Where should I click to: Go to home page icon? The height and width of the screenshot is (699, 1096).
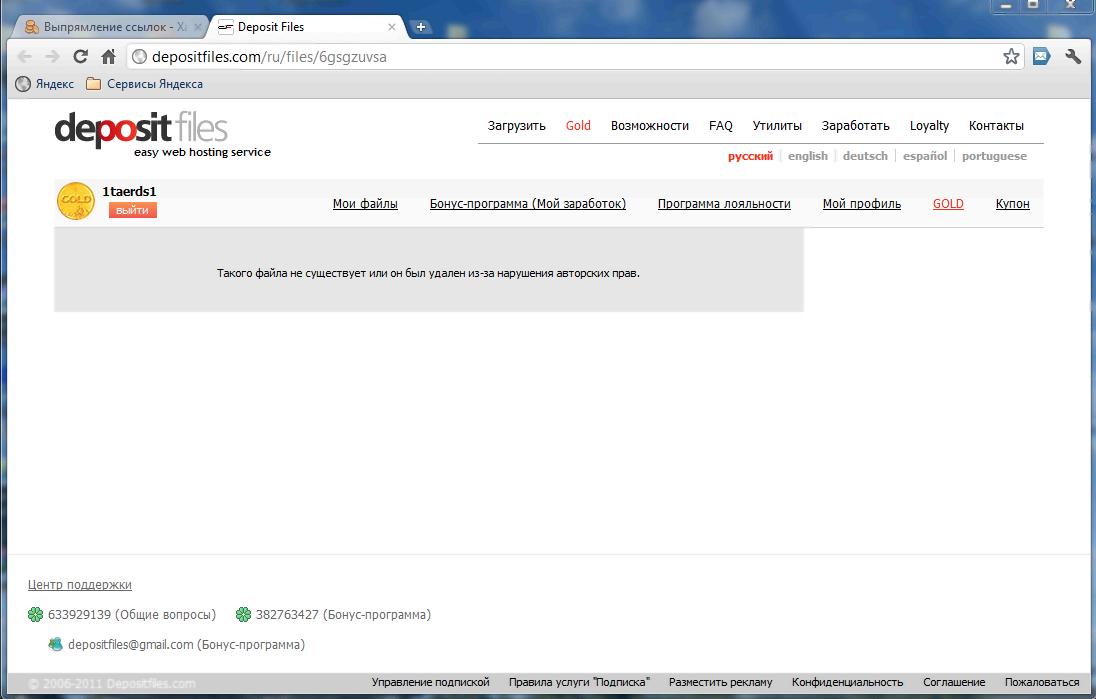108,57
